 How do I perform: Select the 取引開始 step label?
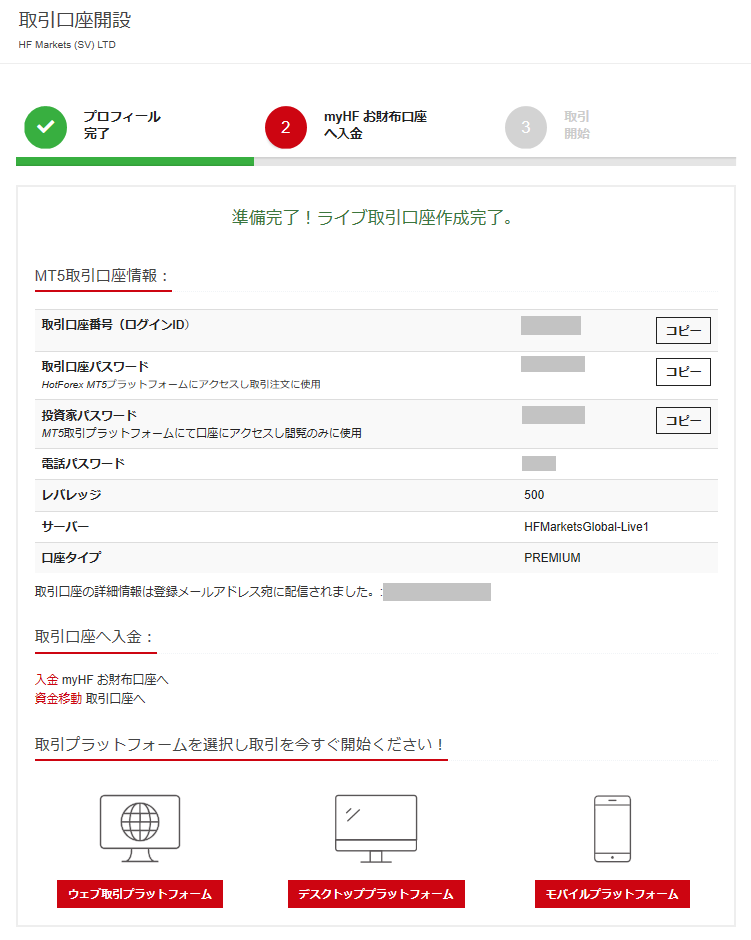[x=577, y=125]
